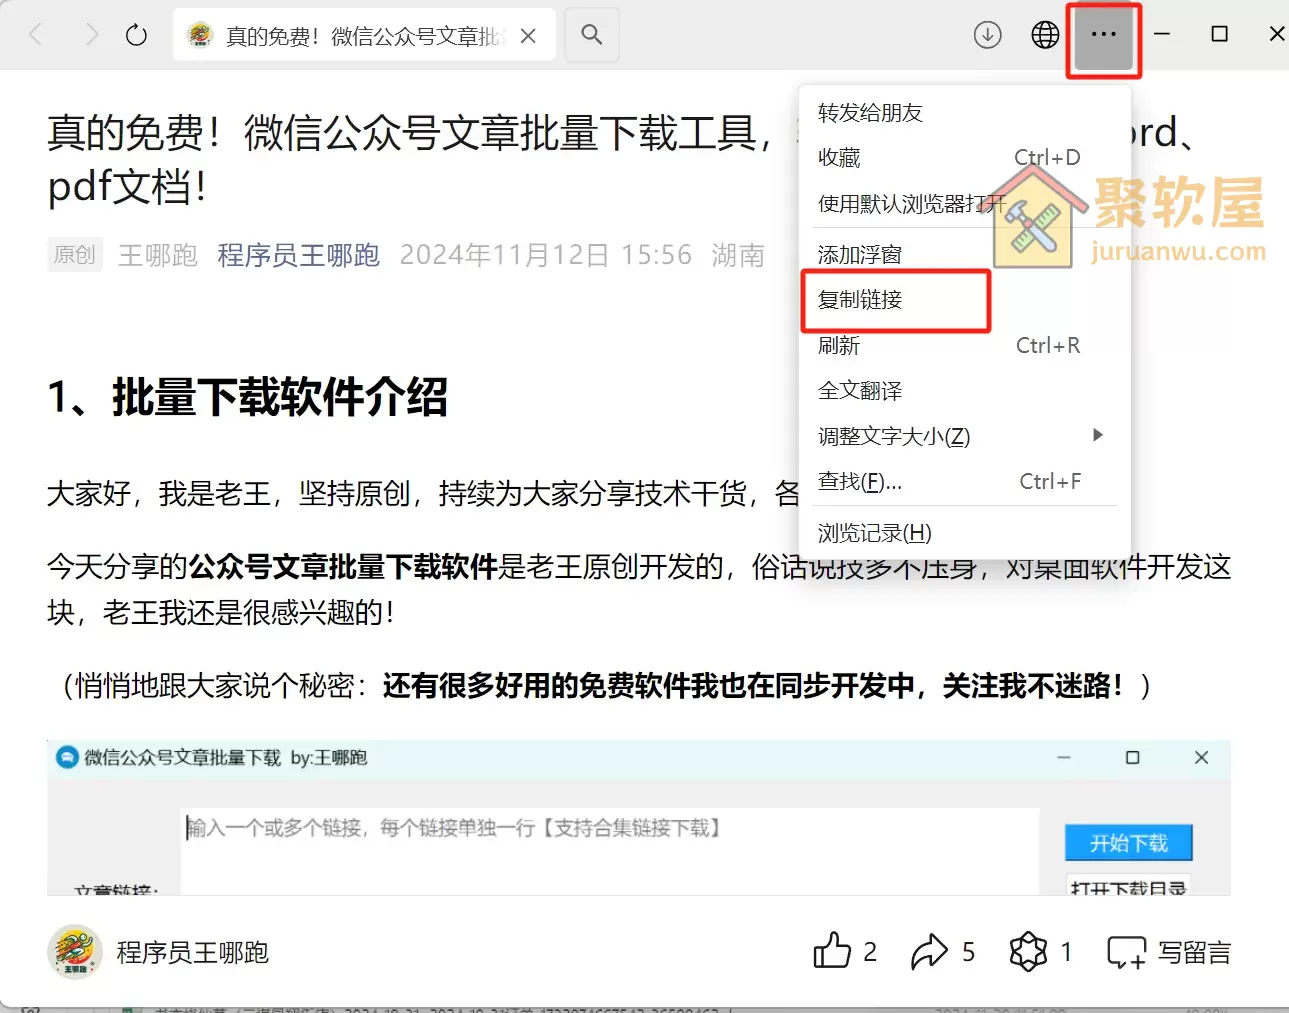Select 全文翻译 to translate the page

tap(861, 390)
